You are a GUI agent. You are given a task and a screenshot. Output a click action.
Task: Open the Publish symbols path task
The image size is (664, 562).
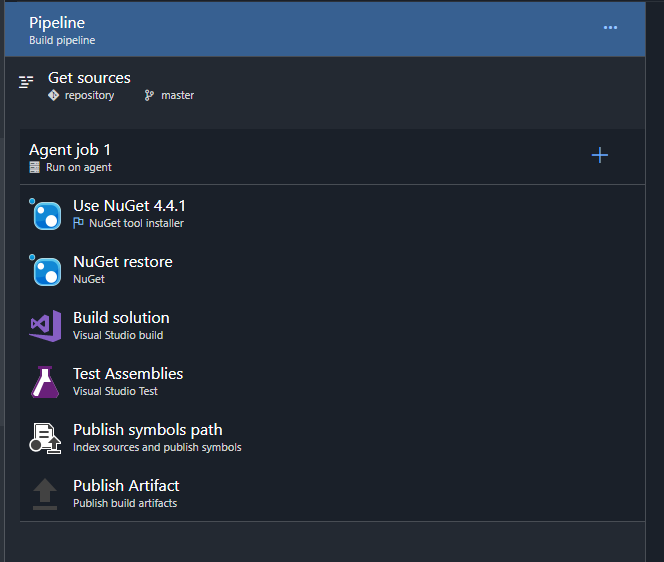tap(332, 438)
